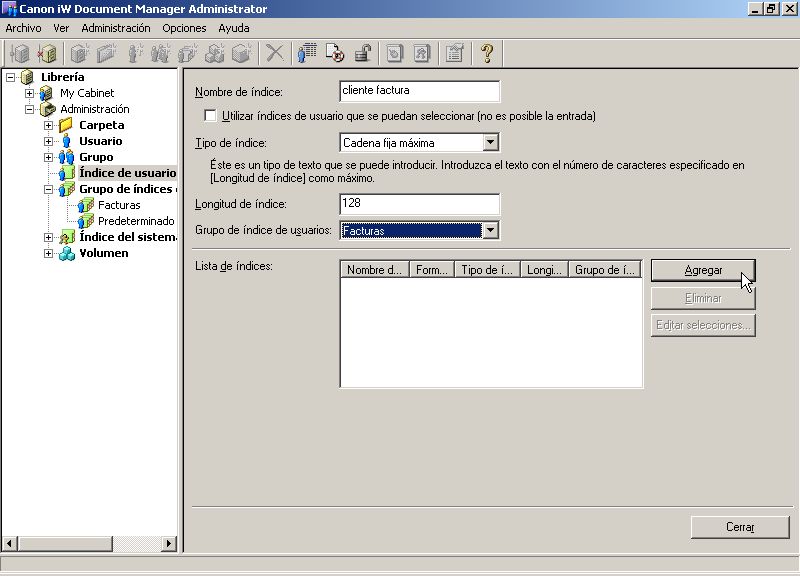Click the Longitud de índice field
The height and width of the screenshot is (576, 800).
[419, 204]
